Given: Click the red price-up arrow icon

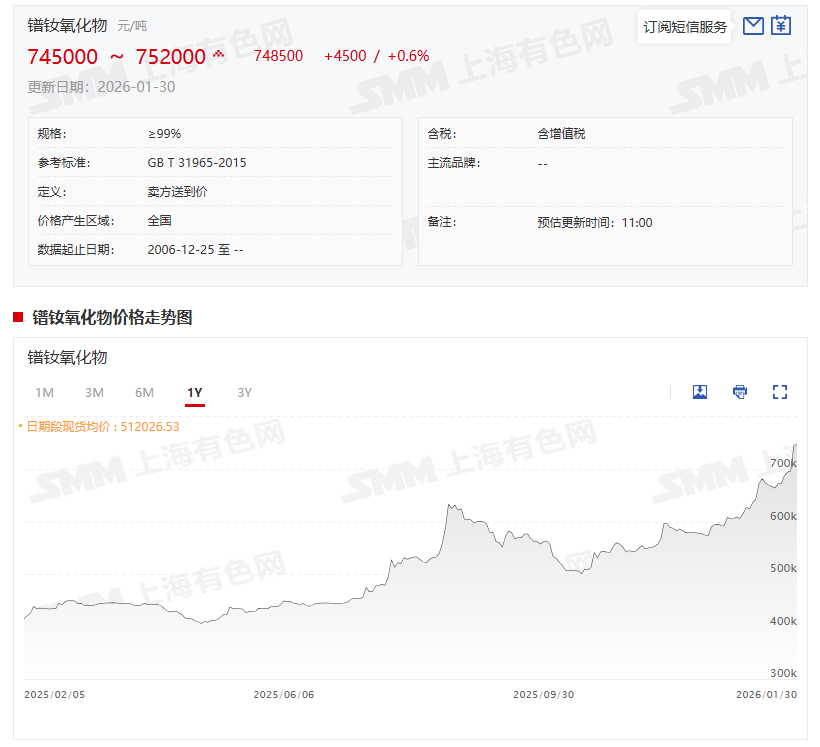Looking at the screenshot, I should pos(218,55).
